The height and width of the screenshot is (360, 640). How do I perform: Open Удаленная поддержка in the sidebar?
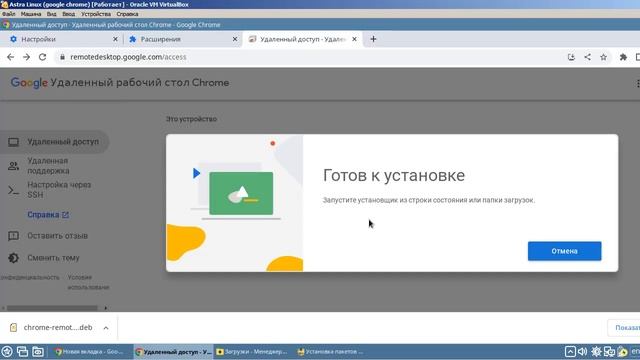55,166
